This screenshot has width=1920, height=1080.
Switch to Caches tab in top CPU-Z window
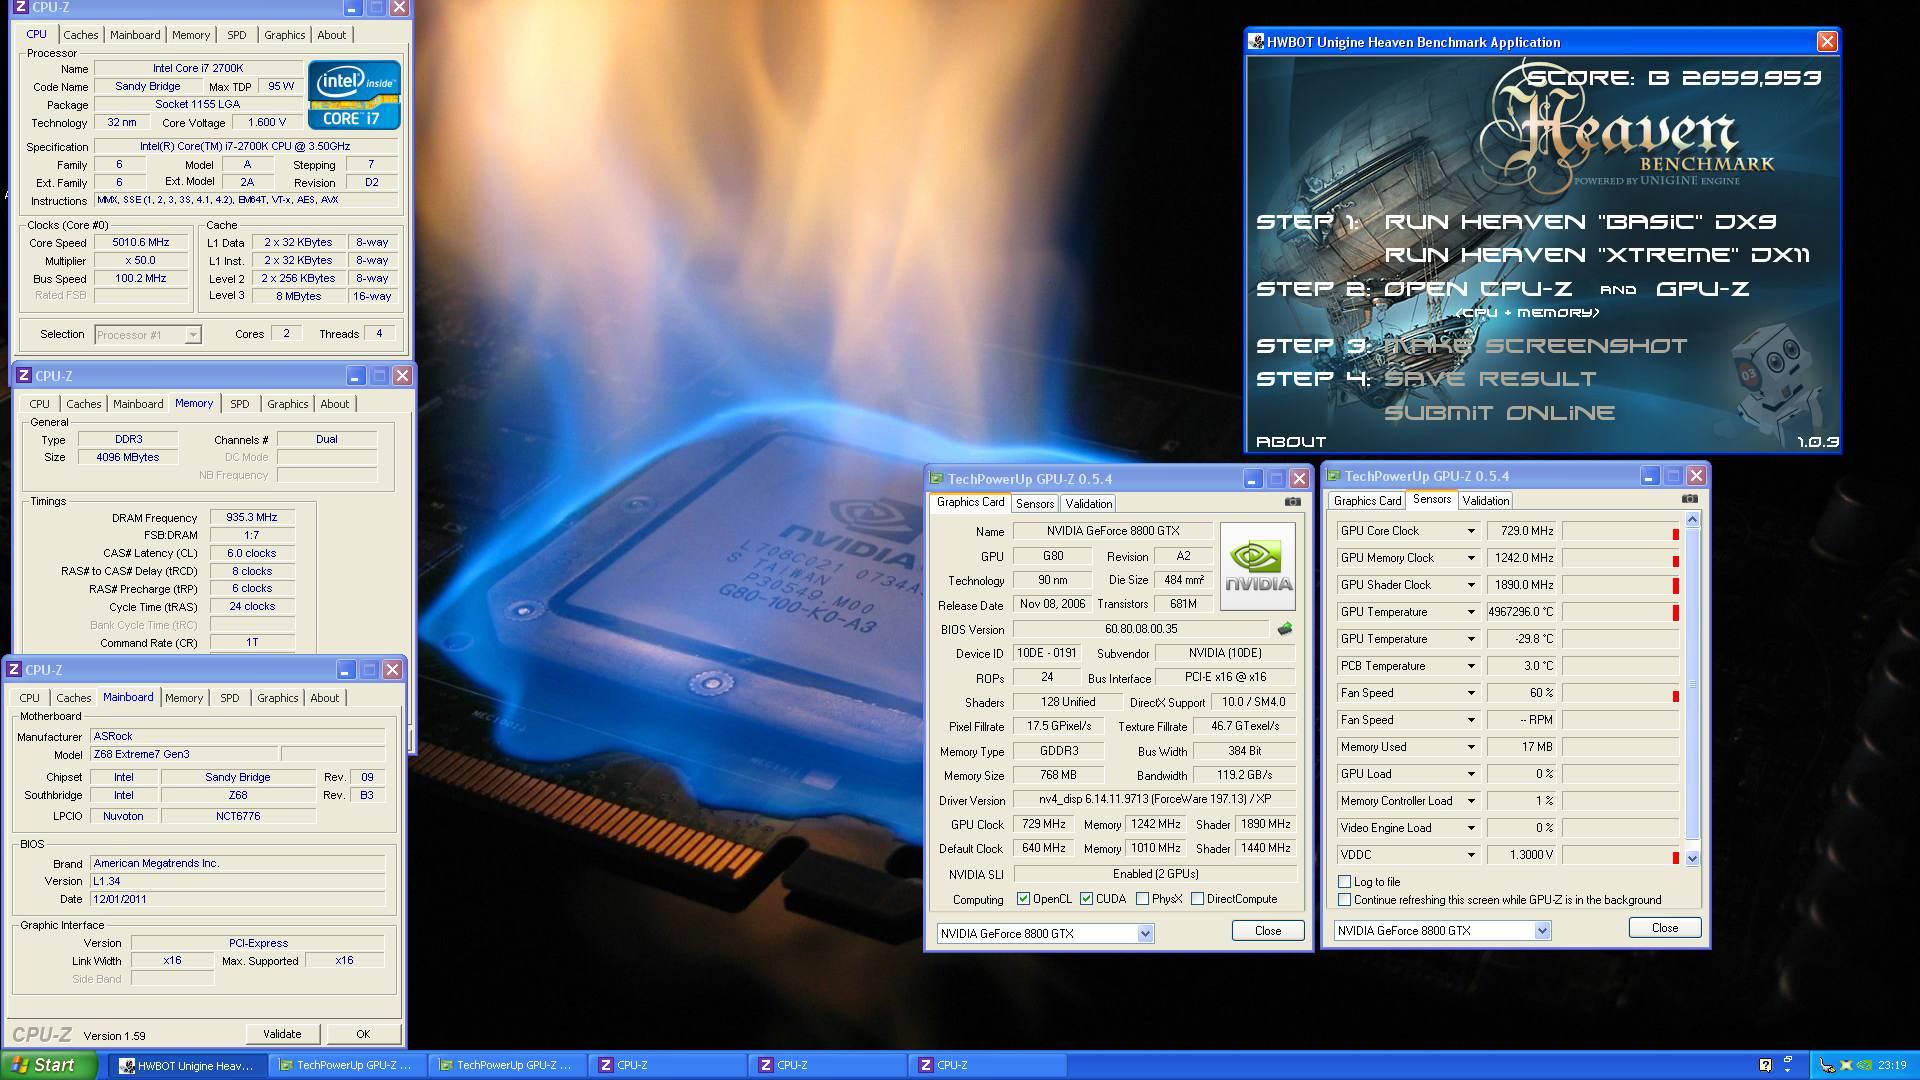pos(81,35)
